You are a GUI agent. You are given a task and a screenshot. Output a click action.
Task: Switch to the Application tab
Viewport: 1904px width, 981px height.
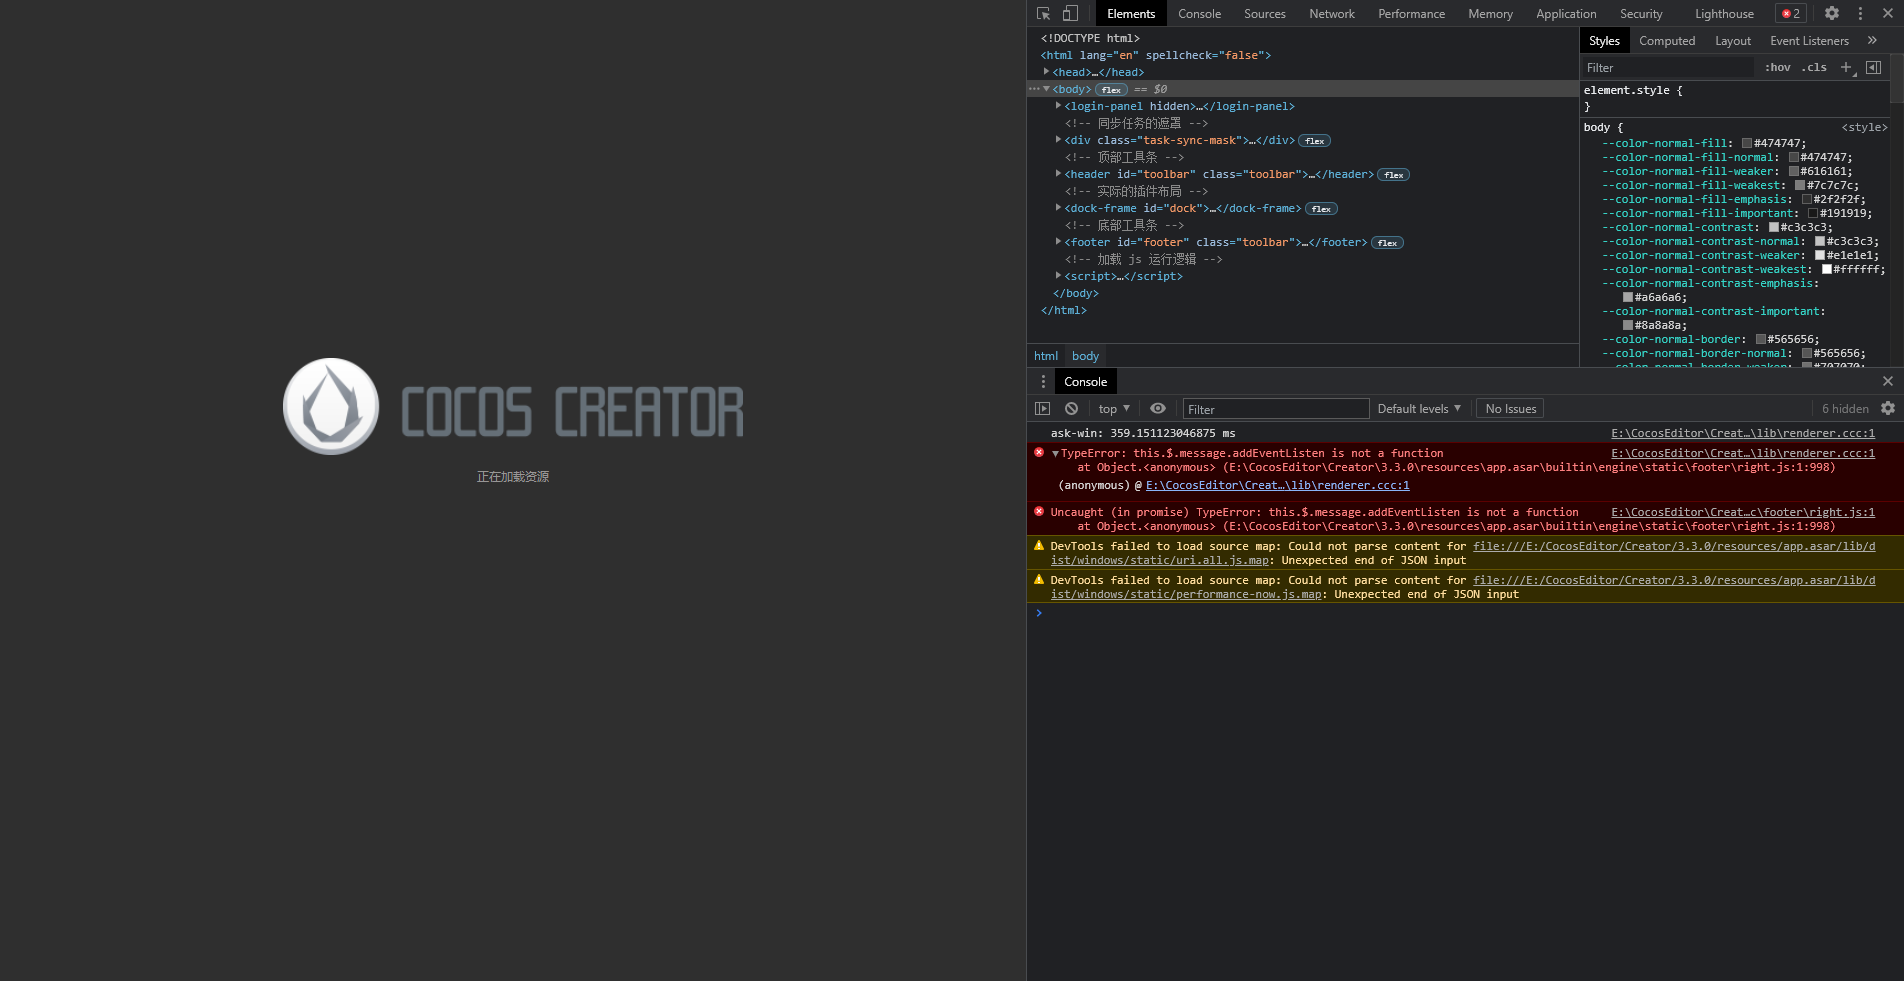1566,14
